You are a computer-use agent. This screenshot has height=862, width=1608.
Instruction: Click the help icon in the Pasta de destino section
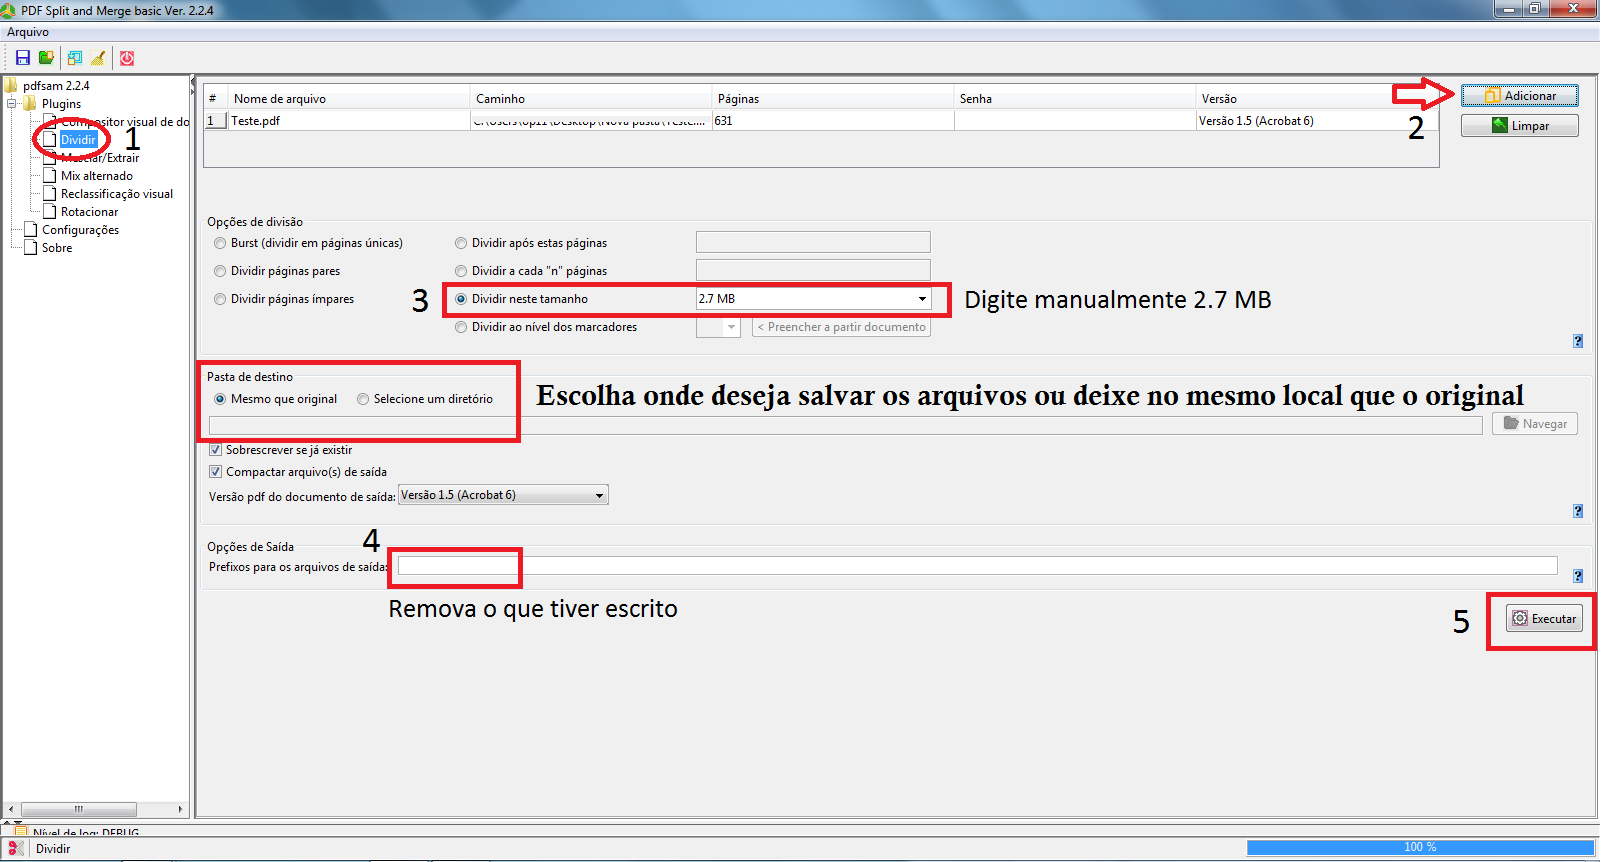pos(1578,511)
